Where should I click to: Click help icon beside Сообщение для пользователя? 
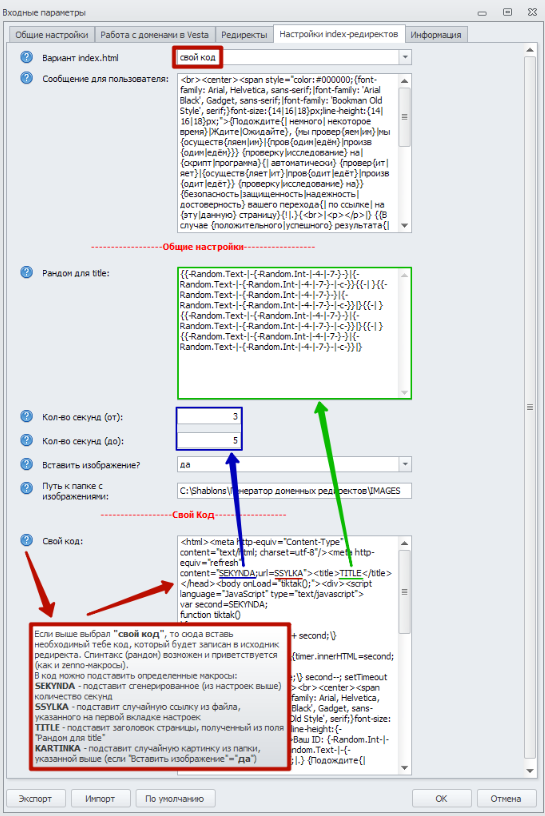pos(27,79)
